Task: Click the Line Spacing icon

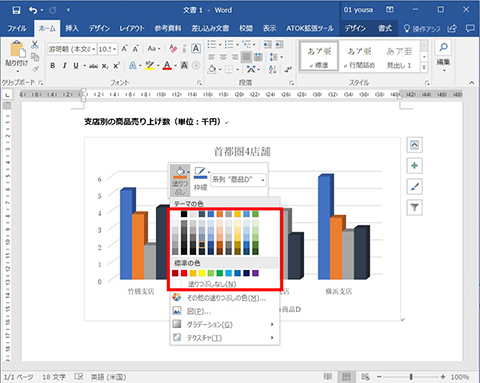Action: [x=274, y=57]
